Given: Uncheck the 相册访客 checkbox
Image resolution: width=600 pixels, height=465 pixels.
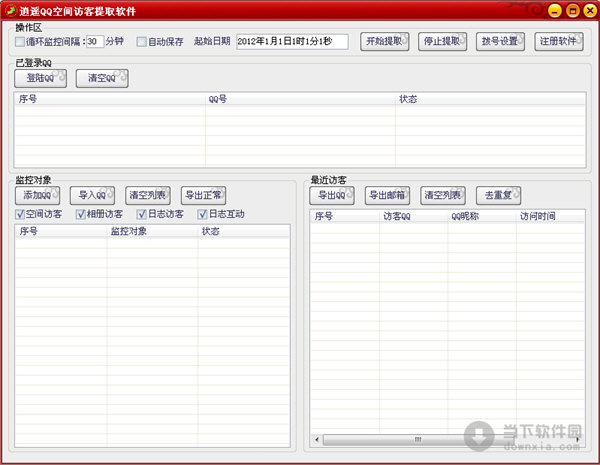Looking at the screenshot, I should click(81, 214).
